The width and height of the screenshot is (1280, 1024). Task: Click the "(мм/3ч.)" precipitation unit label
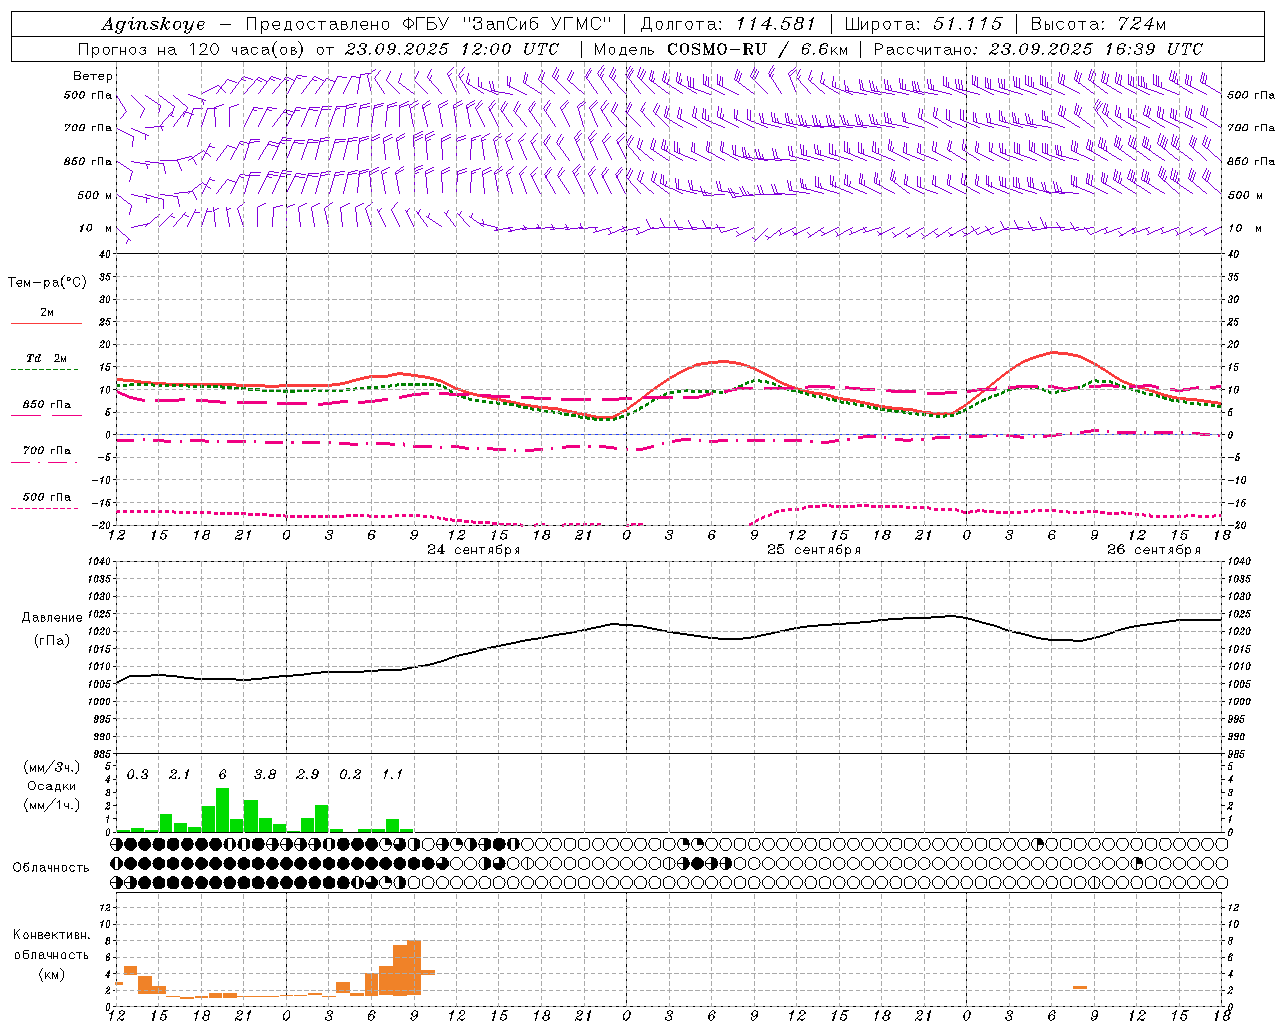[x=52, y=767]
